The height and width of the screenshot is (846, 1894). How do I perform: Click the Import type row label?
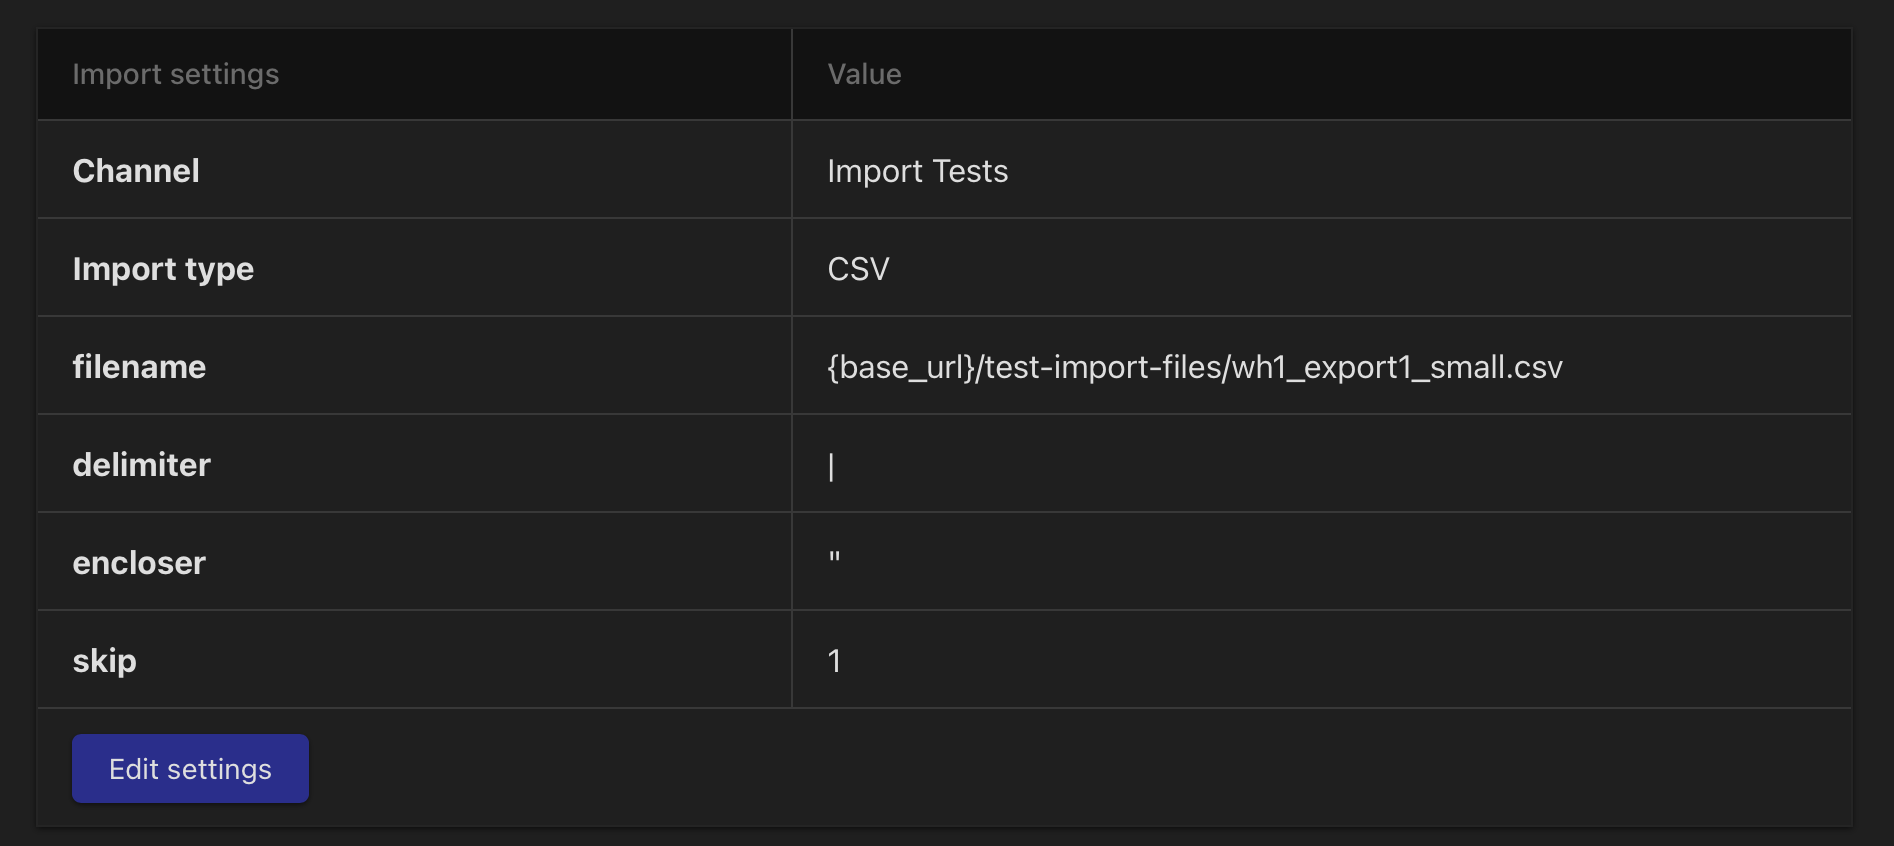[163, 269]
